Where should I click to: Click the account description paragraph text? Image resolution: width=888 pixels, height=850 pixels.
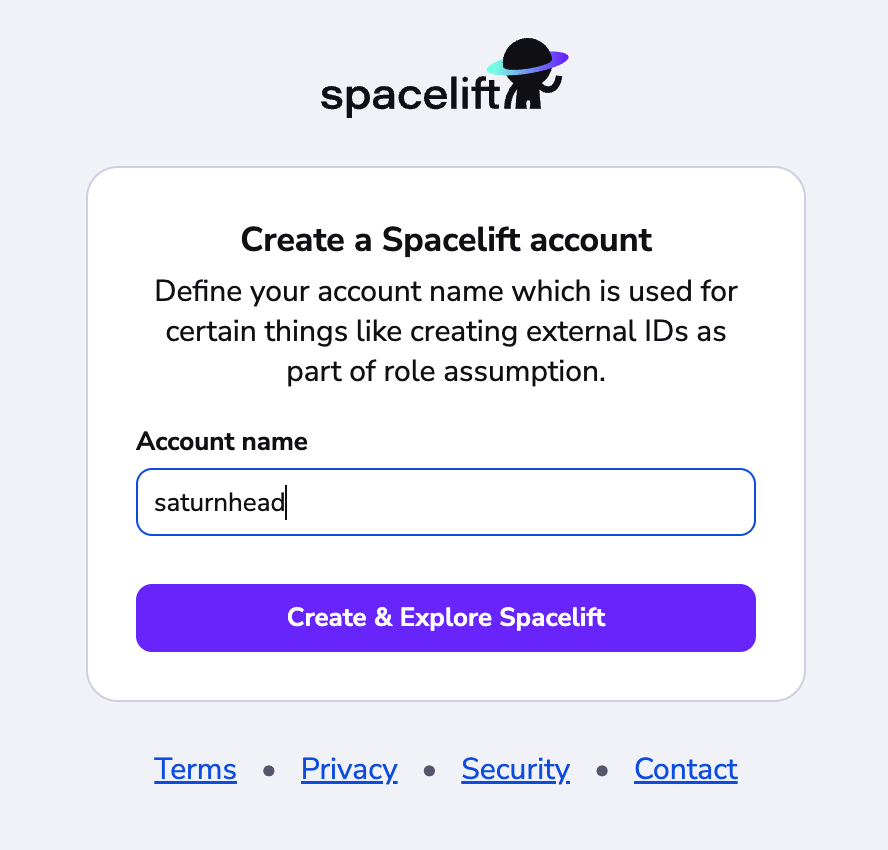click(x=446, y=331)
